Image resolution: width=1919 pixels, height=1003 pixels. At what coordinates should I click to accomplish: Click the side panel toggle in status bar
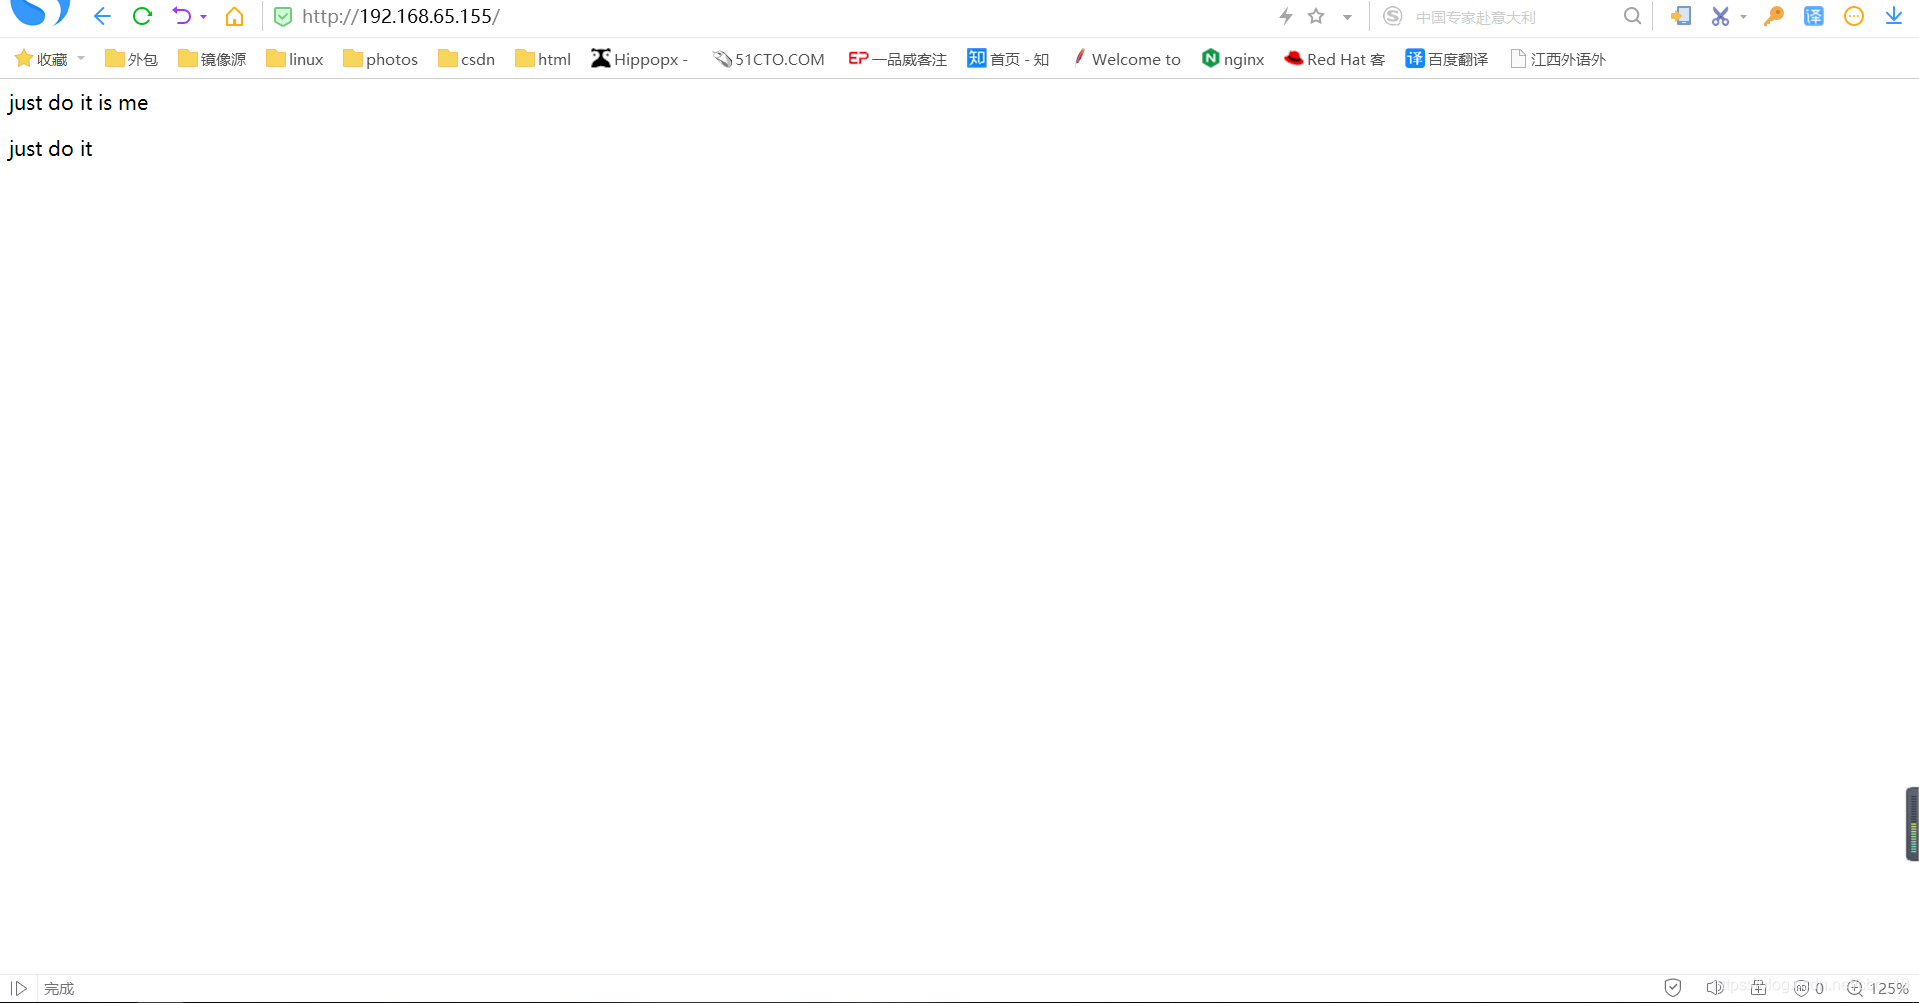[x=19, y=988]
